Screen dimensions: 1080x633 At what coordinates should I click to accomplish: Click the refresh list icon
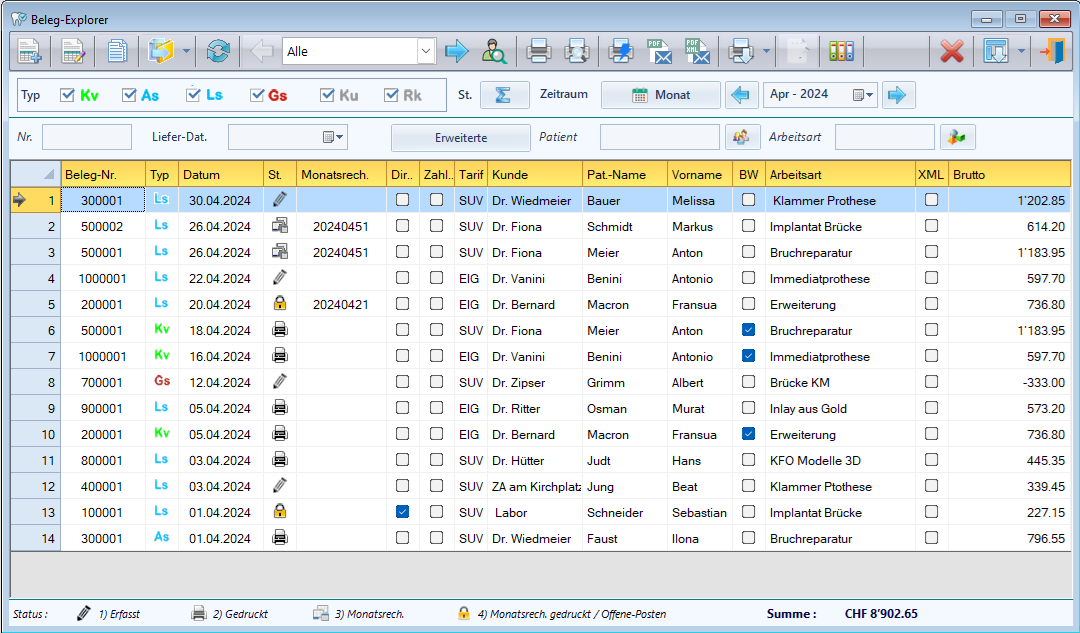click(x=218, y=51)
